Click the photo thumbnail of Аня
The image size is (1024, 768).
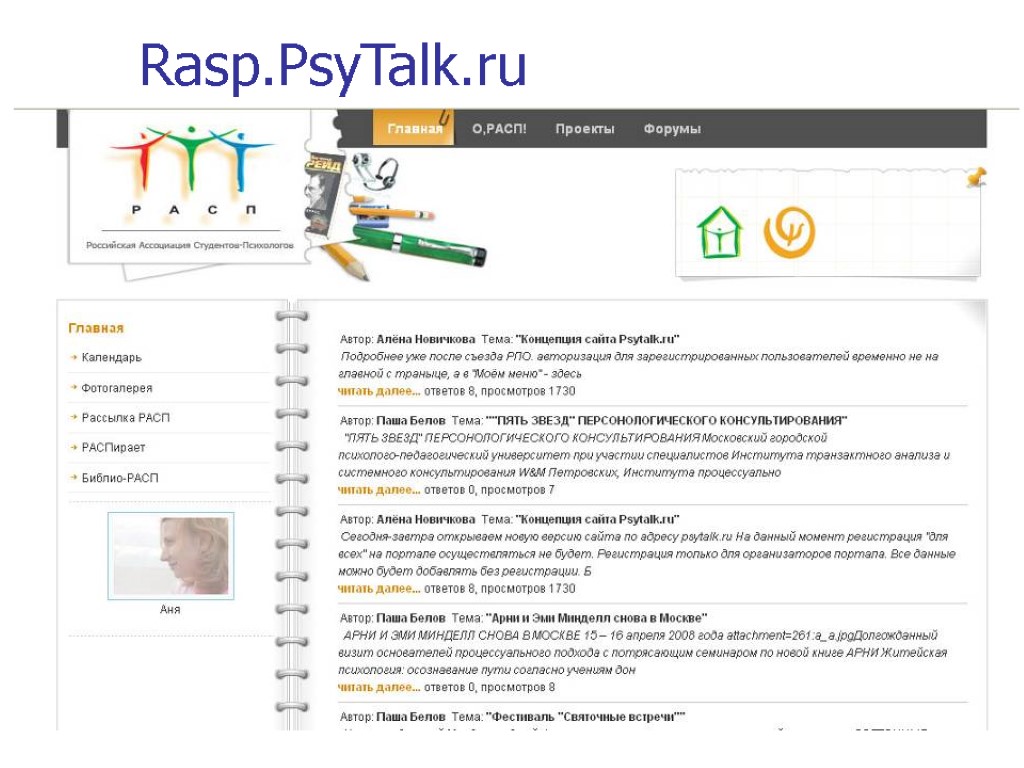tap(170, 555)
